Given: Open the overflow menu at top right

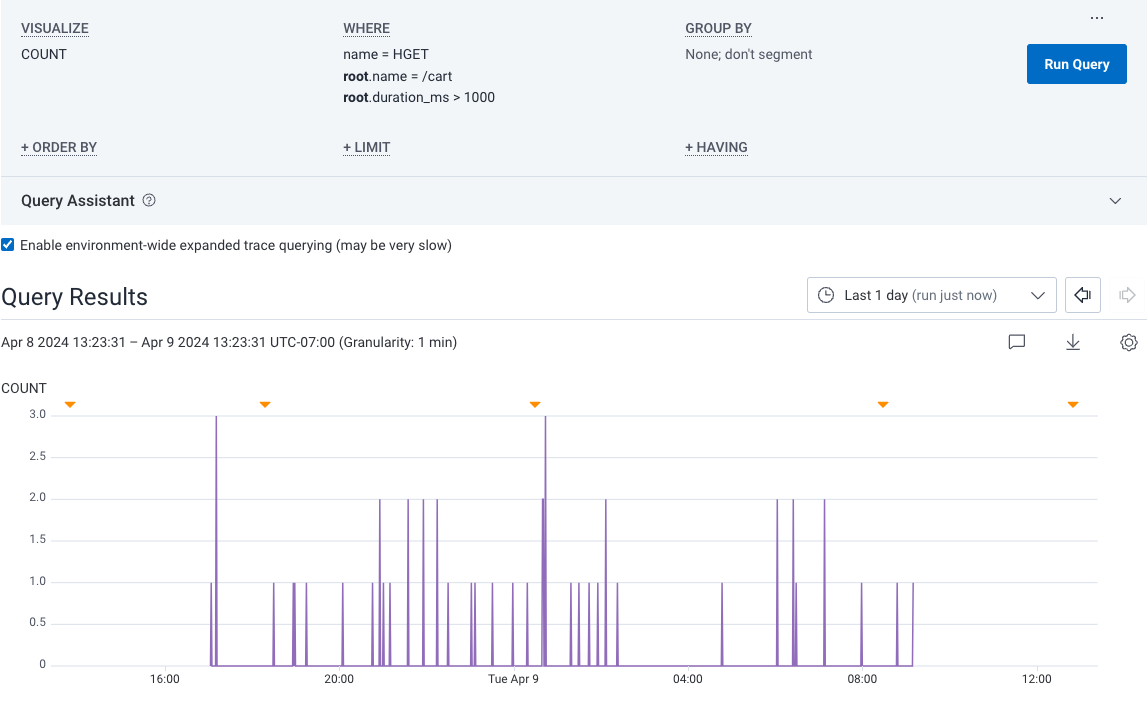Looking at the screenshot, I should [x=1097, y=17].
